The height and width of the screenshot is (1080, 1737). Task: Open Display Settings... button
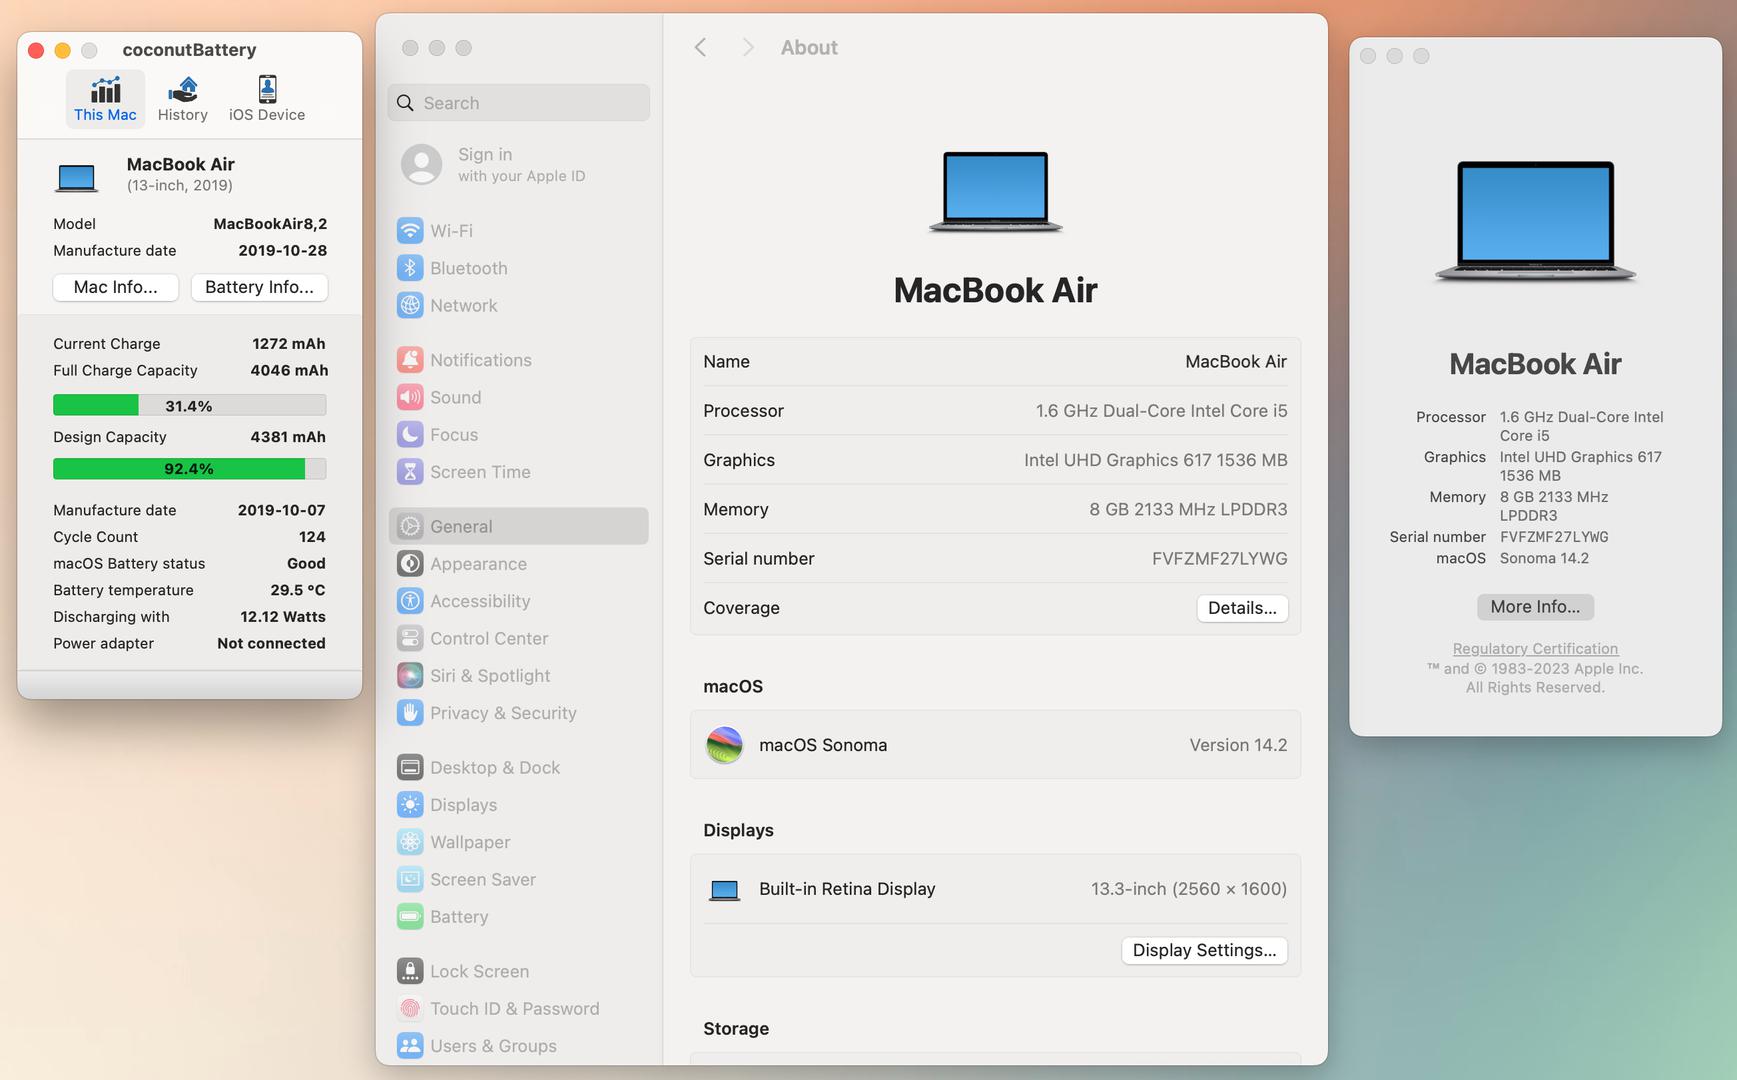pos(1203,950)
